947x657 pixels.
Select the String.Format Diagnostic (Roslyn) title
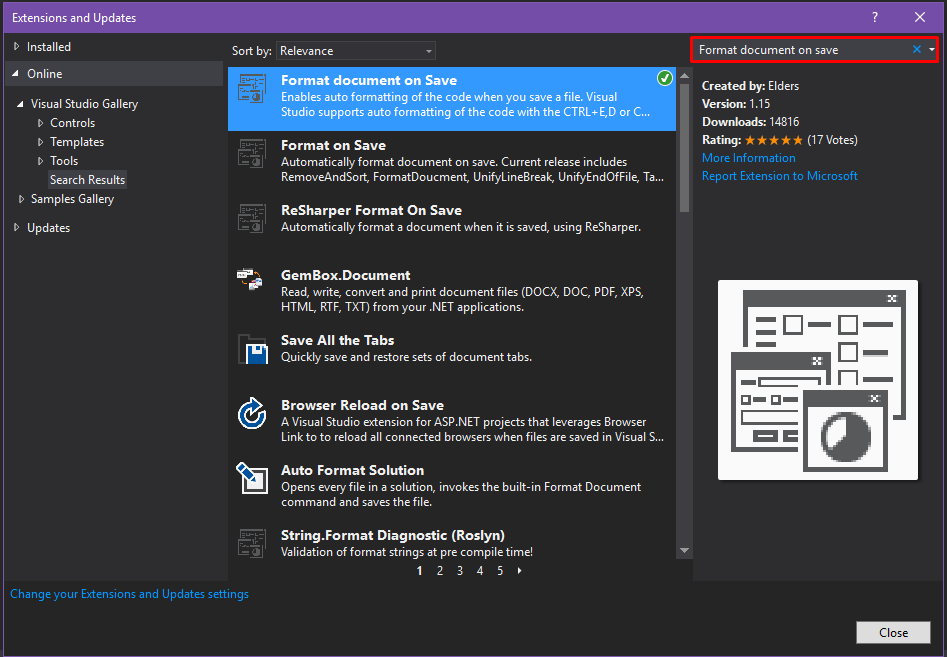393,536
